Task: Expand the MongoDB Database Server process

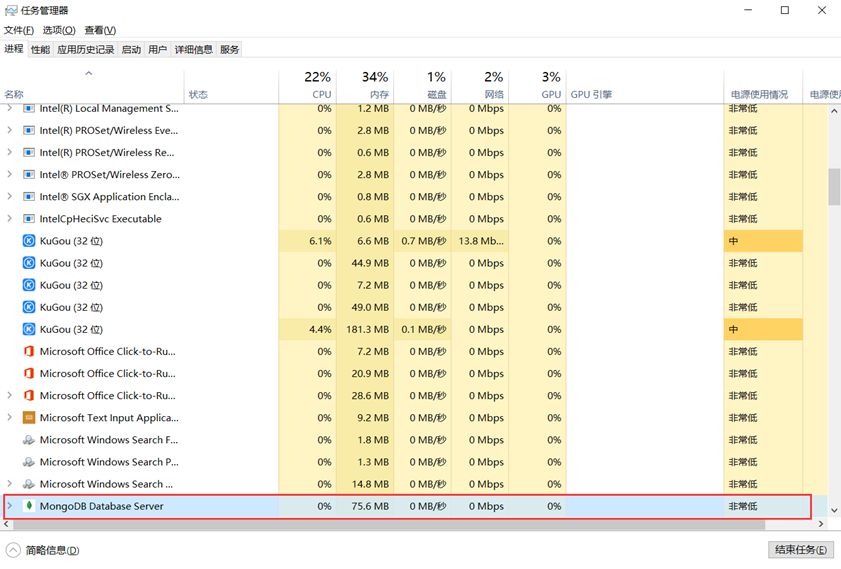Action: (9, 506)
